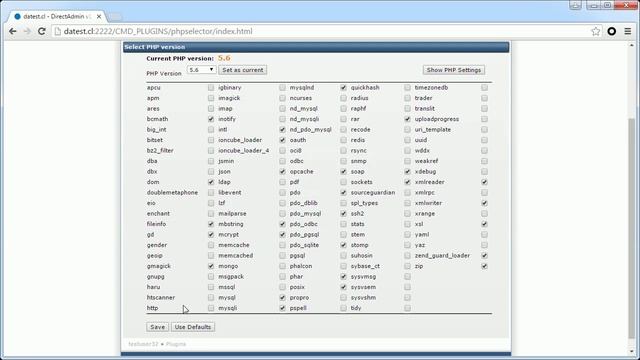Click the Use Defaults button
This screenshot has width=640, height=360.
tap(193, 327)
